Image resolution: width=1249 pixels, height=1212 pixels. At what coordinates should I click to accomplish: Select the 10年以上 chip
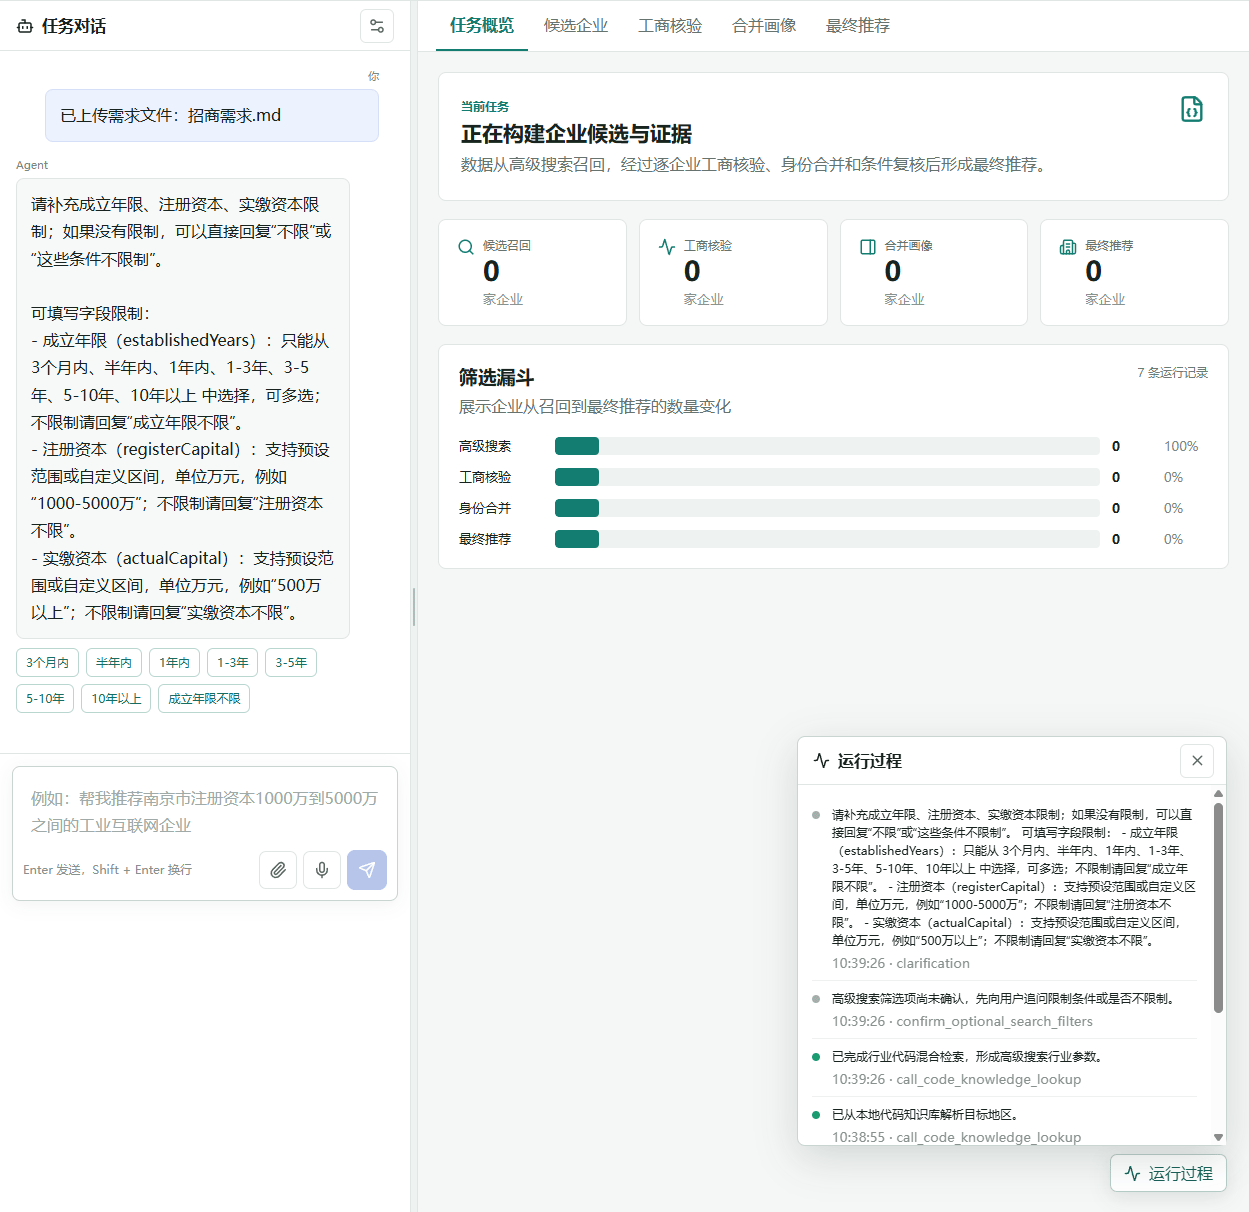[116, 699]
